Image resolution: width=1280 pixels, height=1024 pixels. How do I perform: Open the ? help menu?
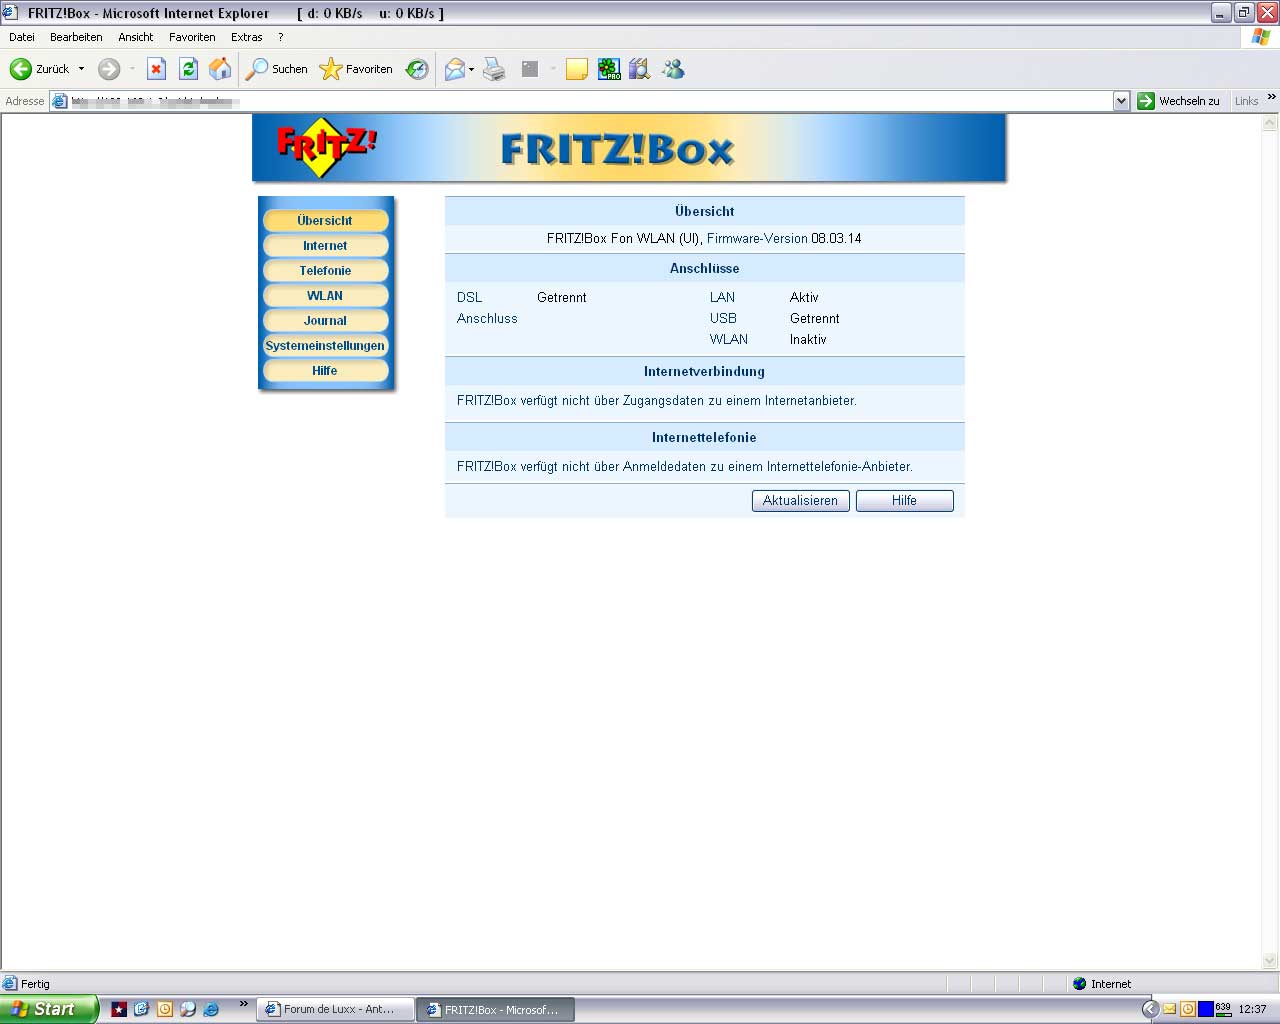click(281, 37)
